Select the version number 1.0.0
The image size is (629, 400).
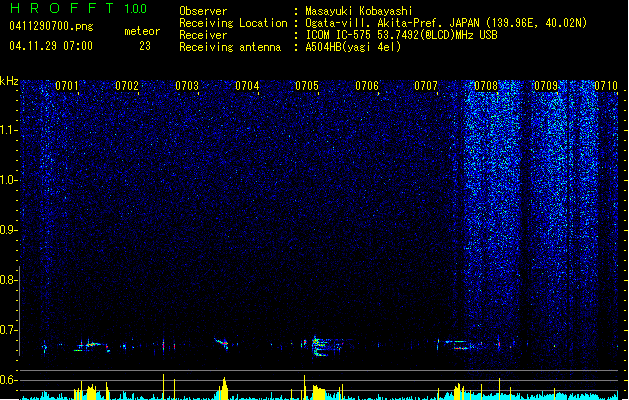click(x=135, y=9)
